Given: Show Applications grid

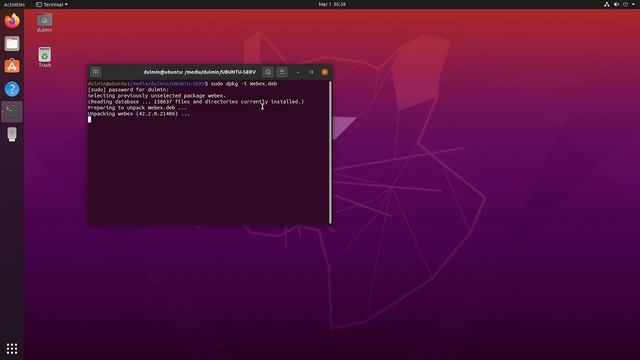Looking at the screenshot, I should pos(12,348).
